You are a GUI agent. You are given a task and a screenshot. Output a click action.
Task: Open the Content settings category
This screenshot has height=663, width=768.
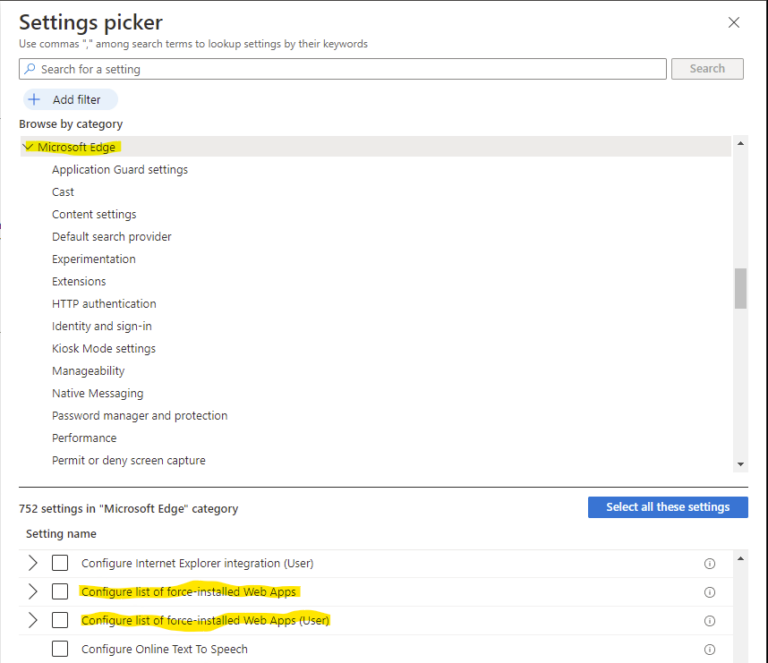[x=94, y=214]
